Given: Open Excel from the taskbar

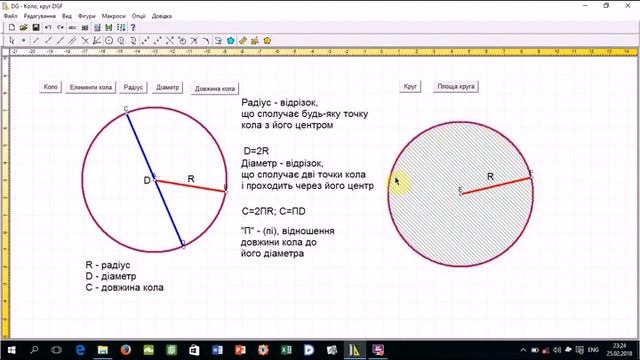Looking at the screenshot, I should [x=286, y=350].
